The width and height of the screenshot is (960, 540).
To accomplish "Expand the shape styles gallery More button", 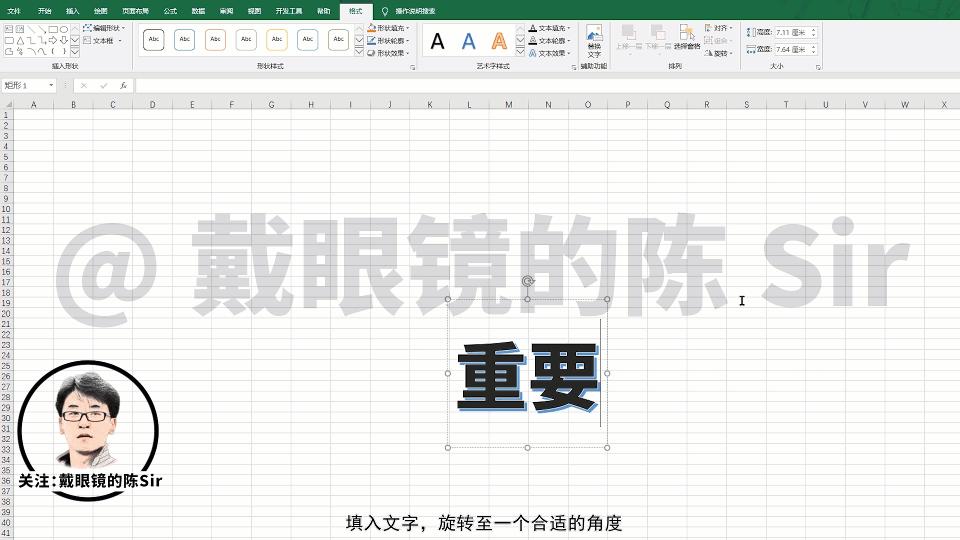I will (x=359, y=53).
